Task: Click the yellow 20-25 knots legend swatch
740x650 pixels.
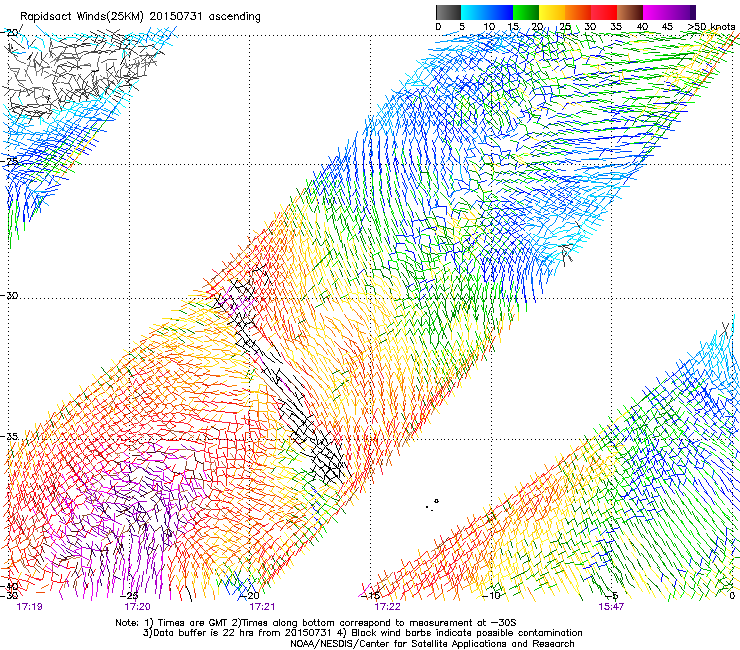Action: [x=552, y=12]
